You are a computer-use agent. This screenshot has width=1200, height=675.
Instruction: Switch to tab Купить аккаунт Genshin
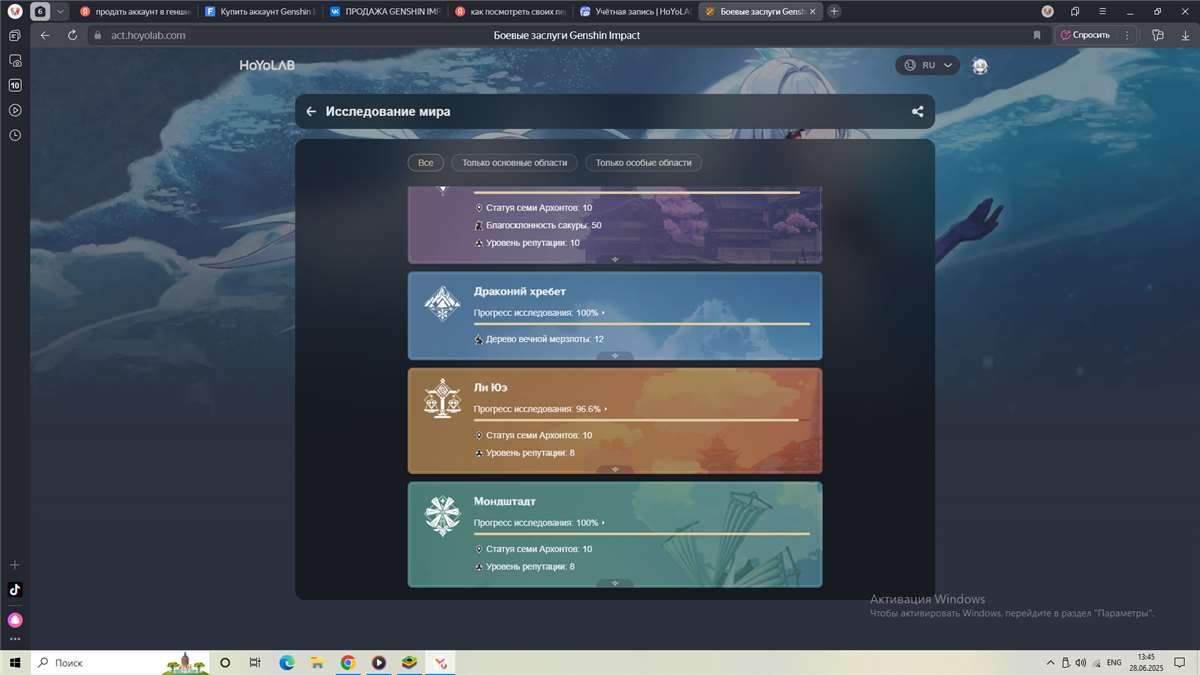click(259, 11)
